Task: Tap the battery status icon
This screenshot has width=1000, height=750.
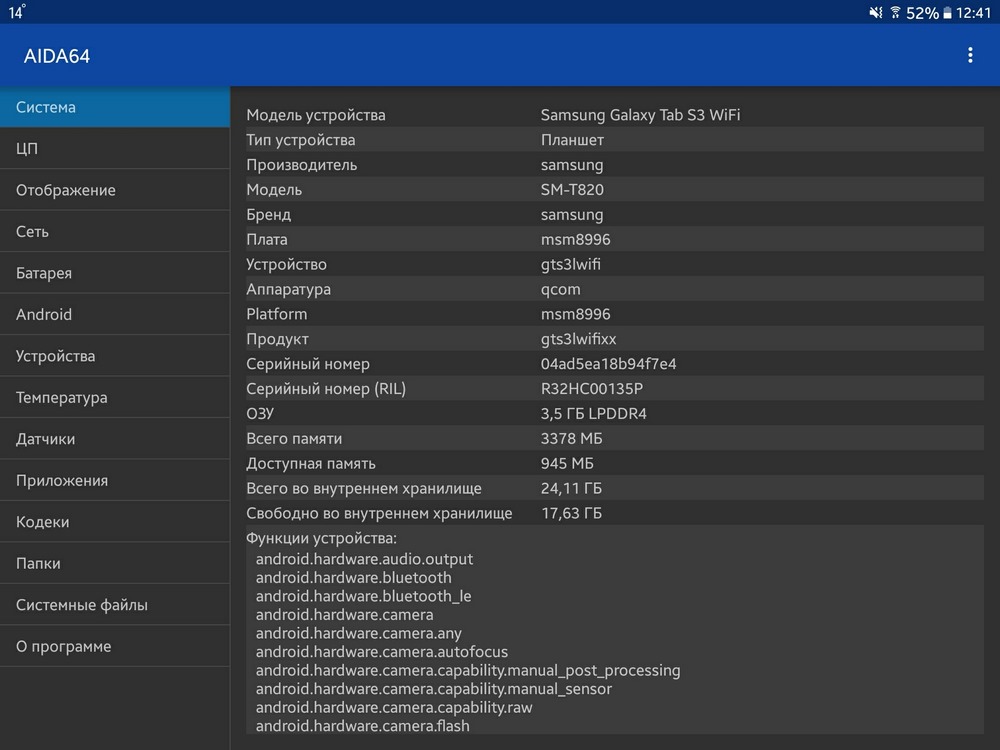Action: pyautogui.click(x=947, y=13)
